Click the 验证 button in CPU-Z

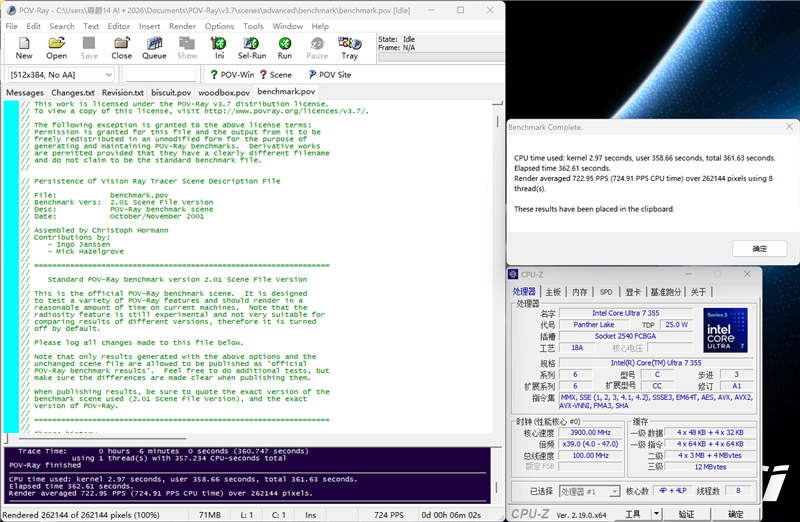[x=686, y=514]
